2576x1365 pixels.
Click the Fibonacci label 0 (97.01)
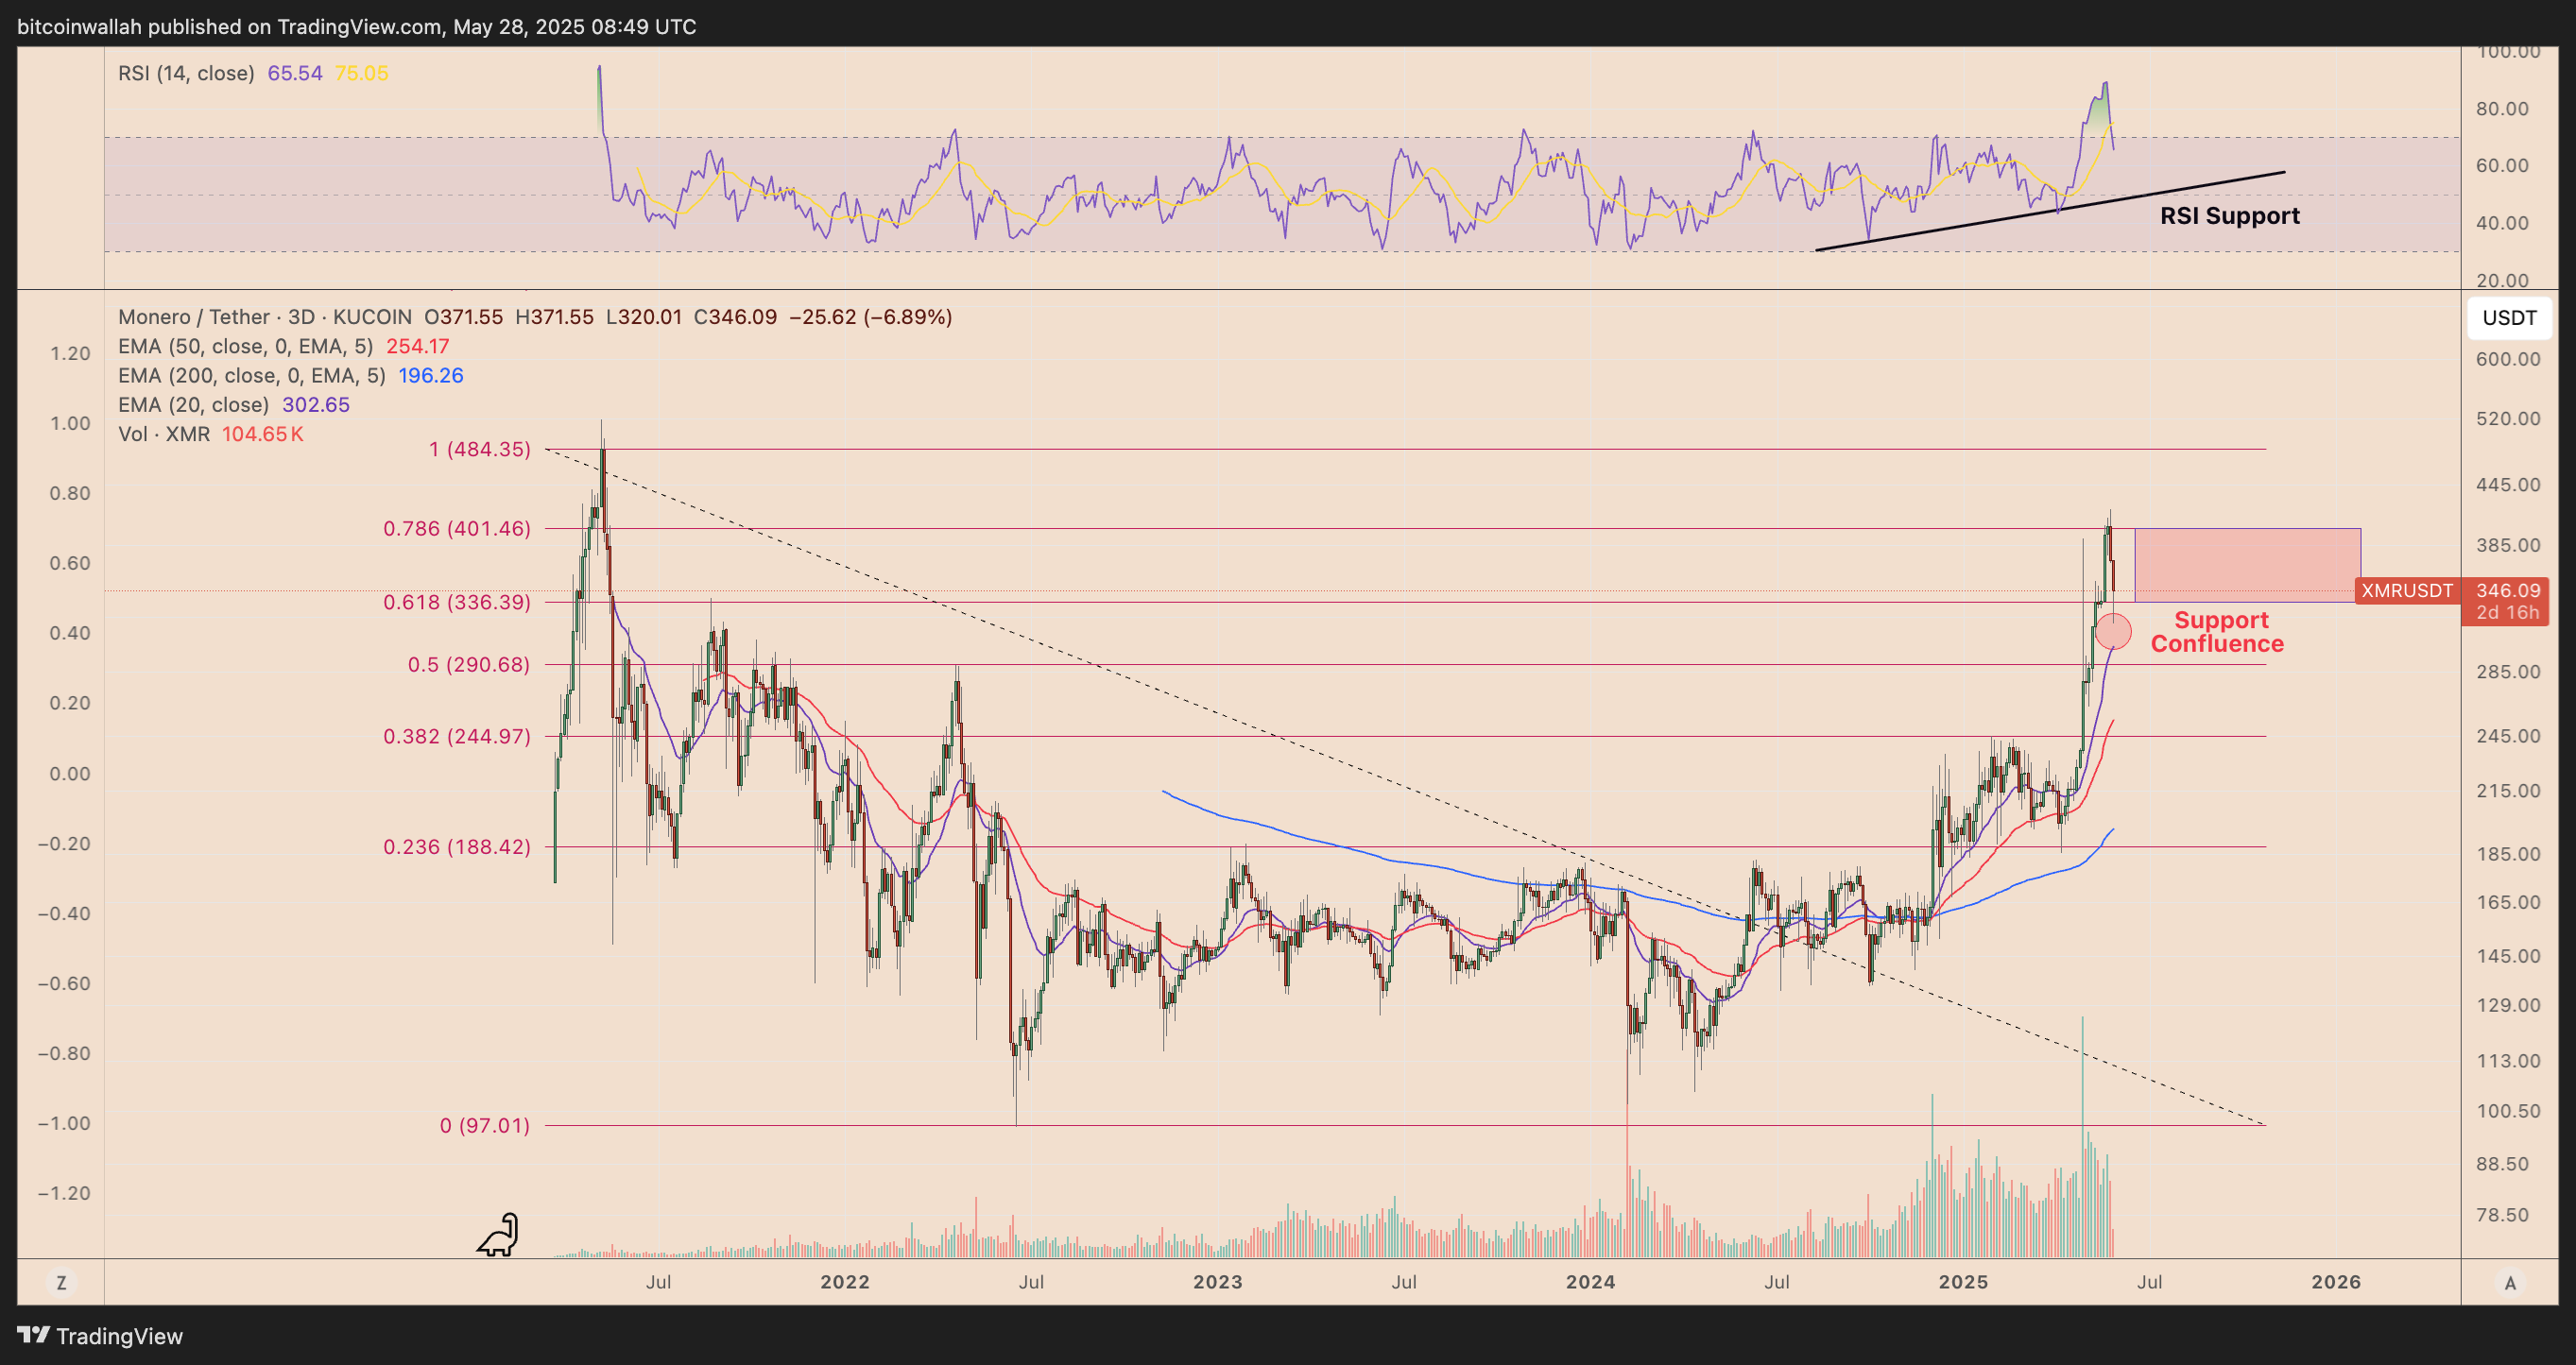pyautogui.click(x=485, y=1126)
